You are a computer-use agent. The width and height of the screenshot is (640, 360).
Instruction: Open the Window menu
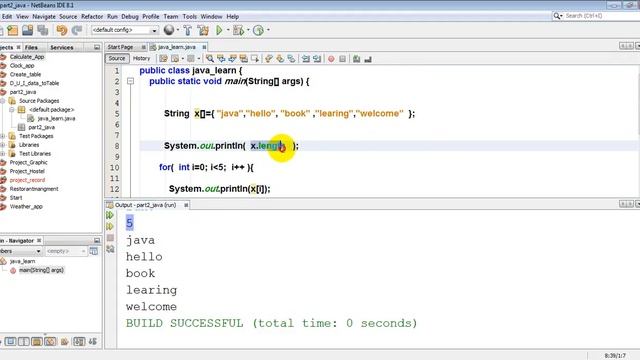211,17
